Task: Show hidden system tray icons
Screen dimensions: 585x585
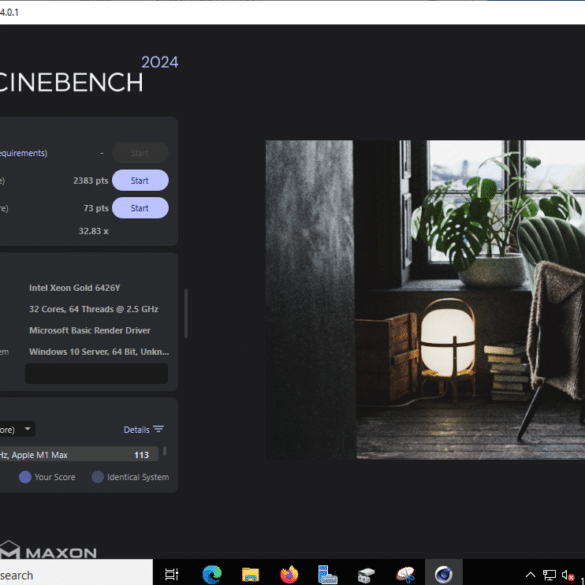Action: (530, 575)
